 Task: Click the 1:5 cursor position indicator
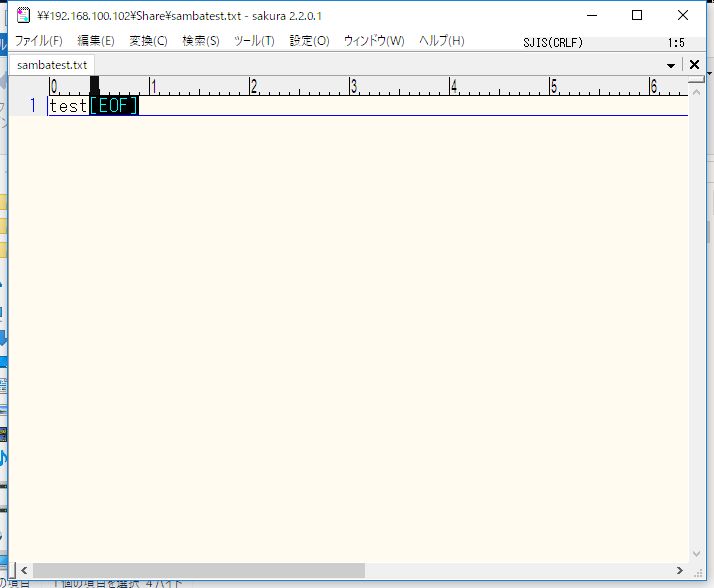[x=676, y=43]
